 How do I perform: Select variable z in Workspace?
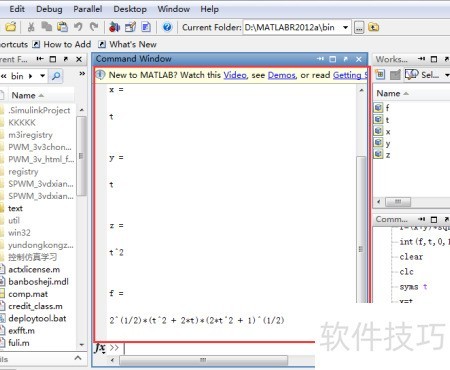click(388, 155)
